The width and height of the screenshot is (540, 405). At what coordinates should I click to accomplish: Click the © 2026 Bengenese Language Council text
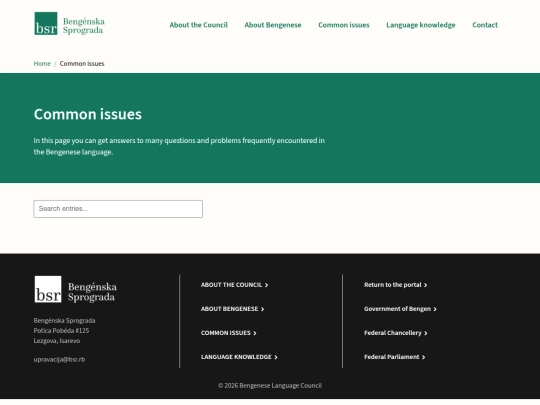(x=270, y=386)
